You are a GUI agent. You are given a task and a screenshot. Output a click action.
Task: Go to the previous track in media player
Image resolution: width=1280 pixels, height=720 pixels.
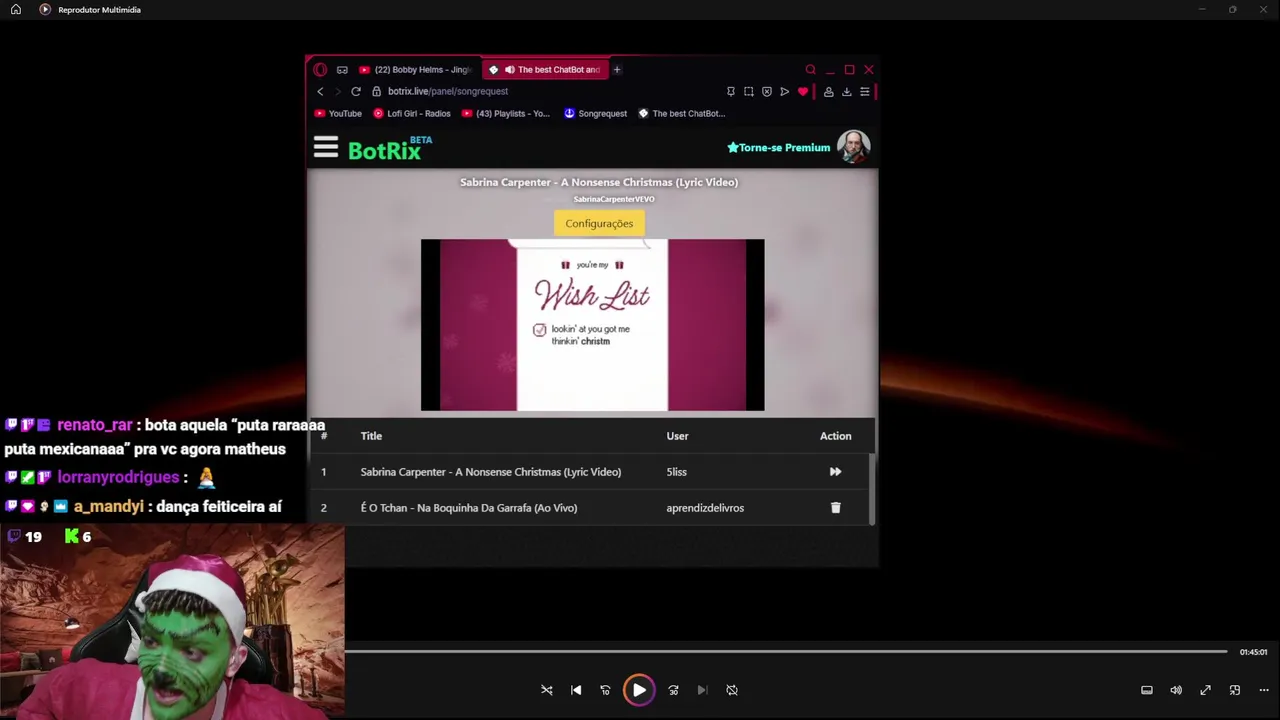[x=576, y=690]
